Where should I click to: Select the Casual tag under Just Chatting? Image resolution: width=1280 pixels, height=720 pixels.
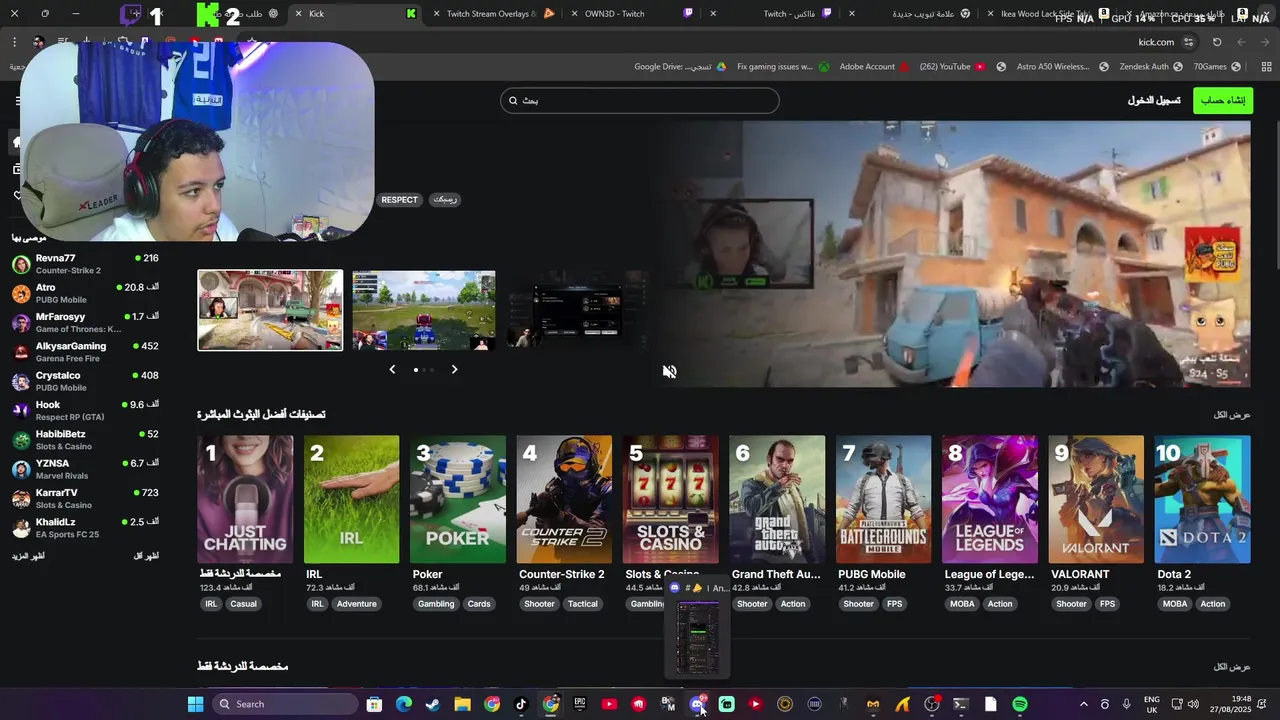[244, 604]
